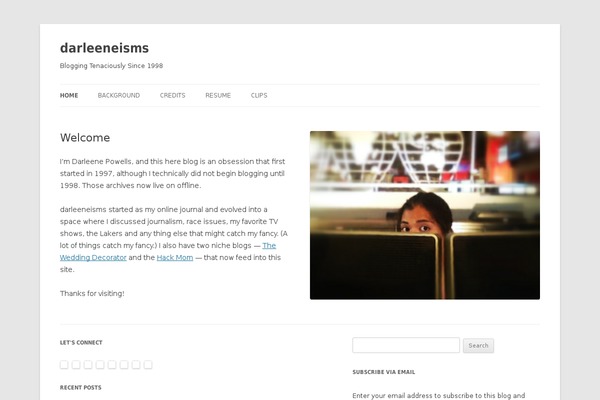
Task: Click the Welcome heading
Action: click(x=85, y=138)
